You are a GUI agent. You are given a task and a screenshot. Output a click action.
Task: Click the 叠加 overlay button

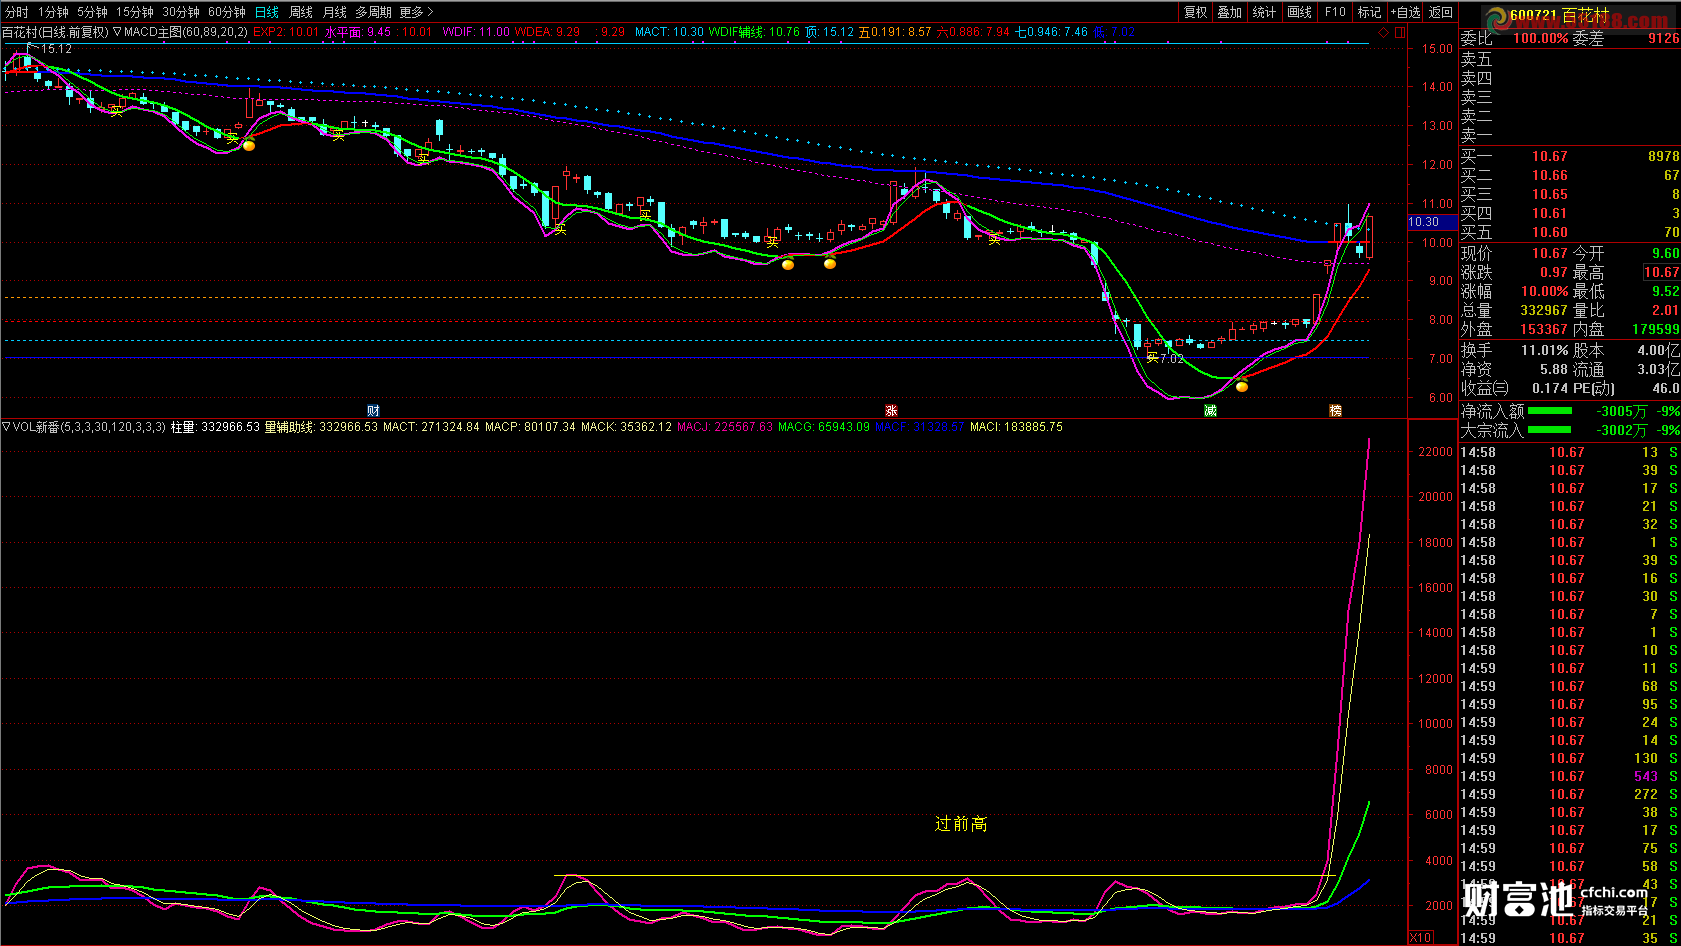point(1229,12)
